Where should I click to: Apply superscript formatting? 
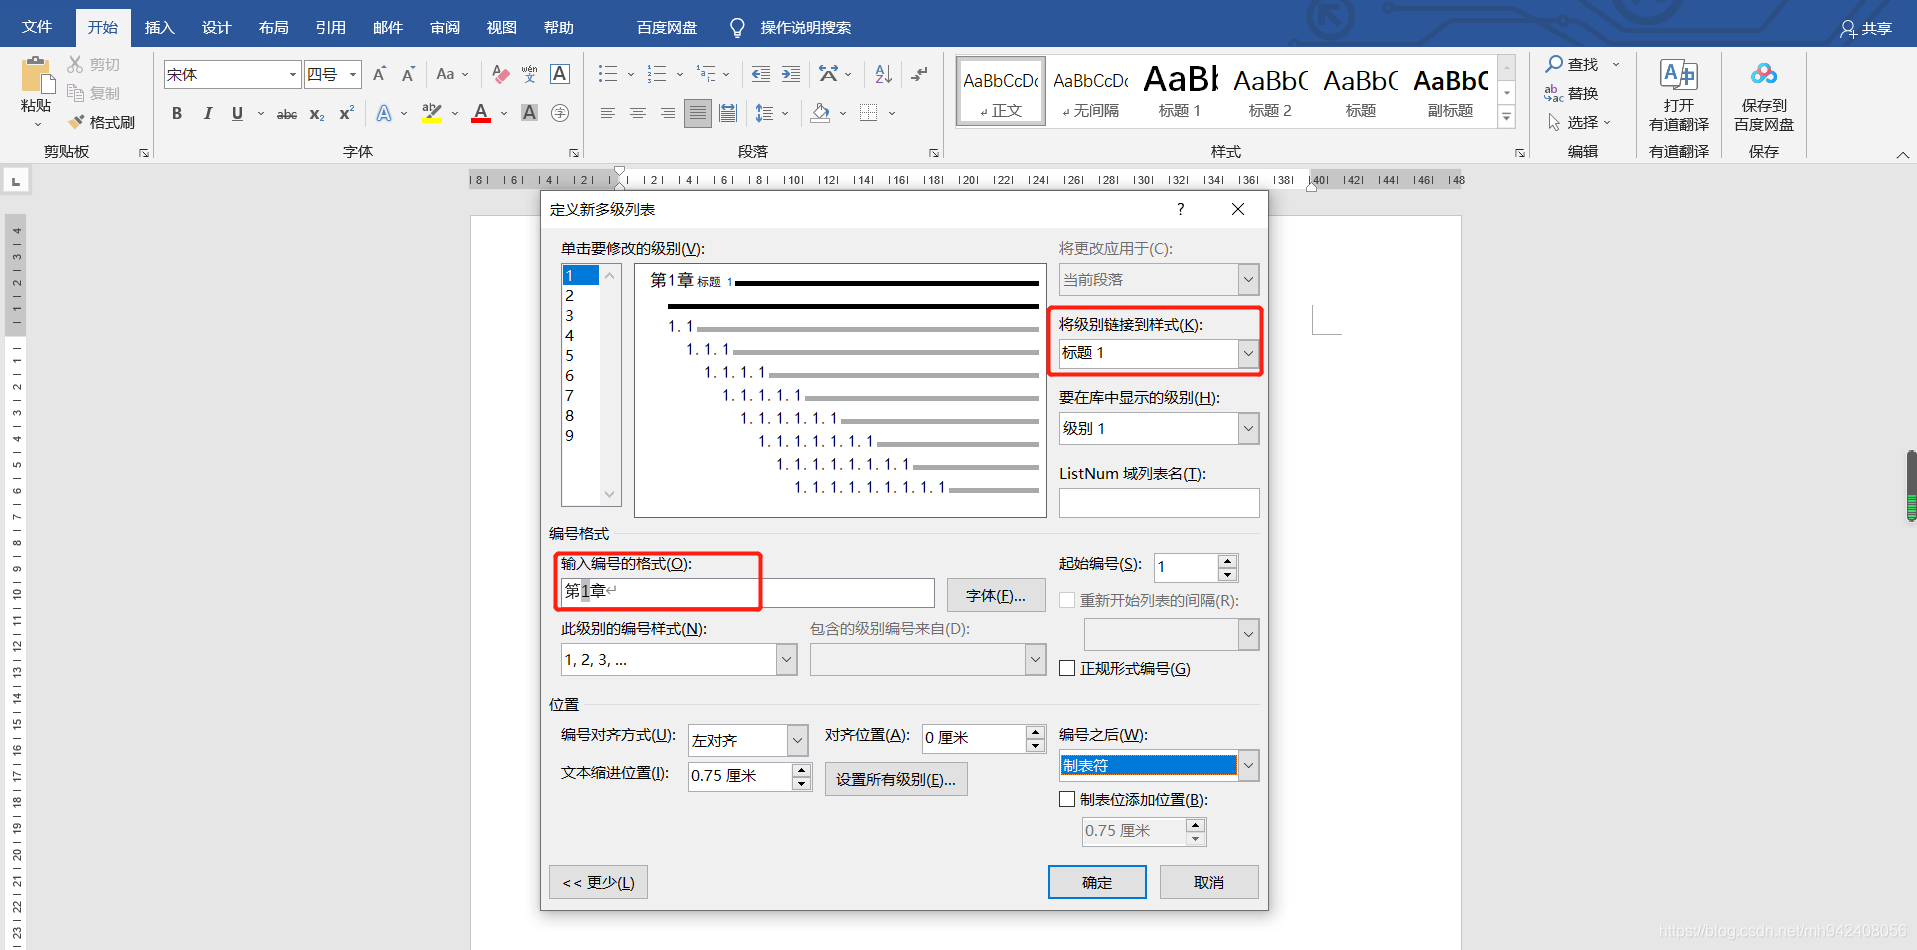click(346, 113)
